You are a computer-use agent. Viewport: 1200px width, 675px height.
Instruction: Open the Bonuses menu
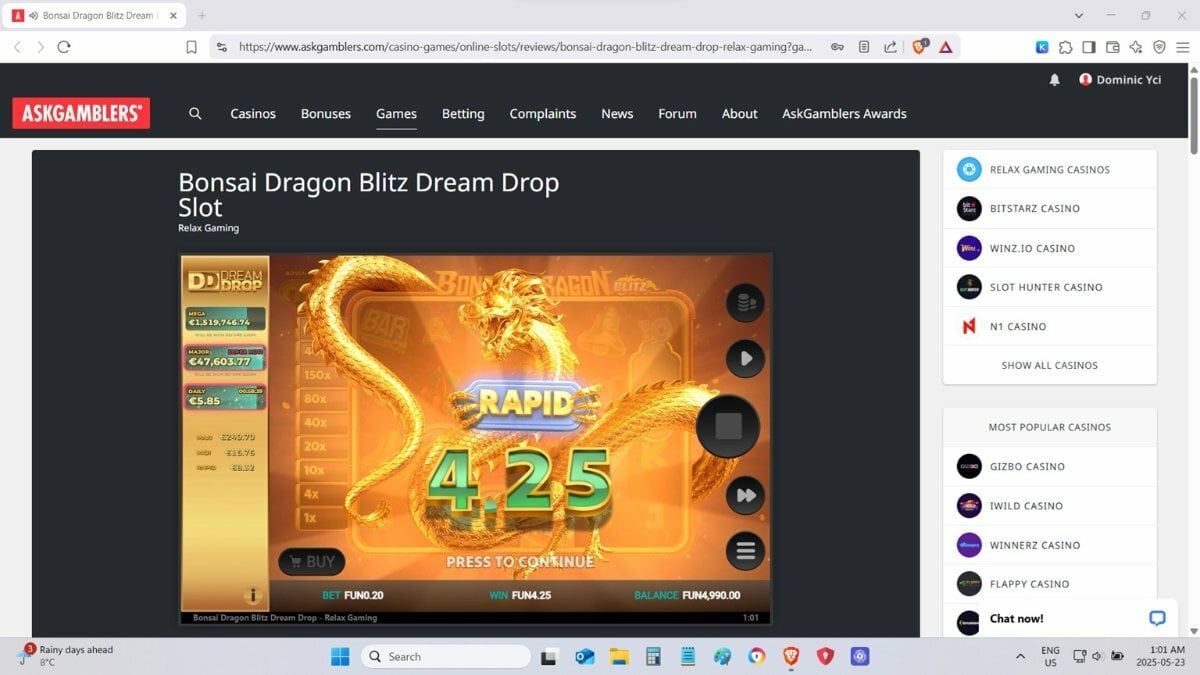coord(326,113)
